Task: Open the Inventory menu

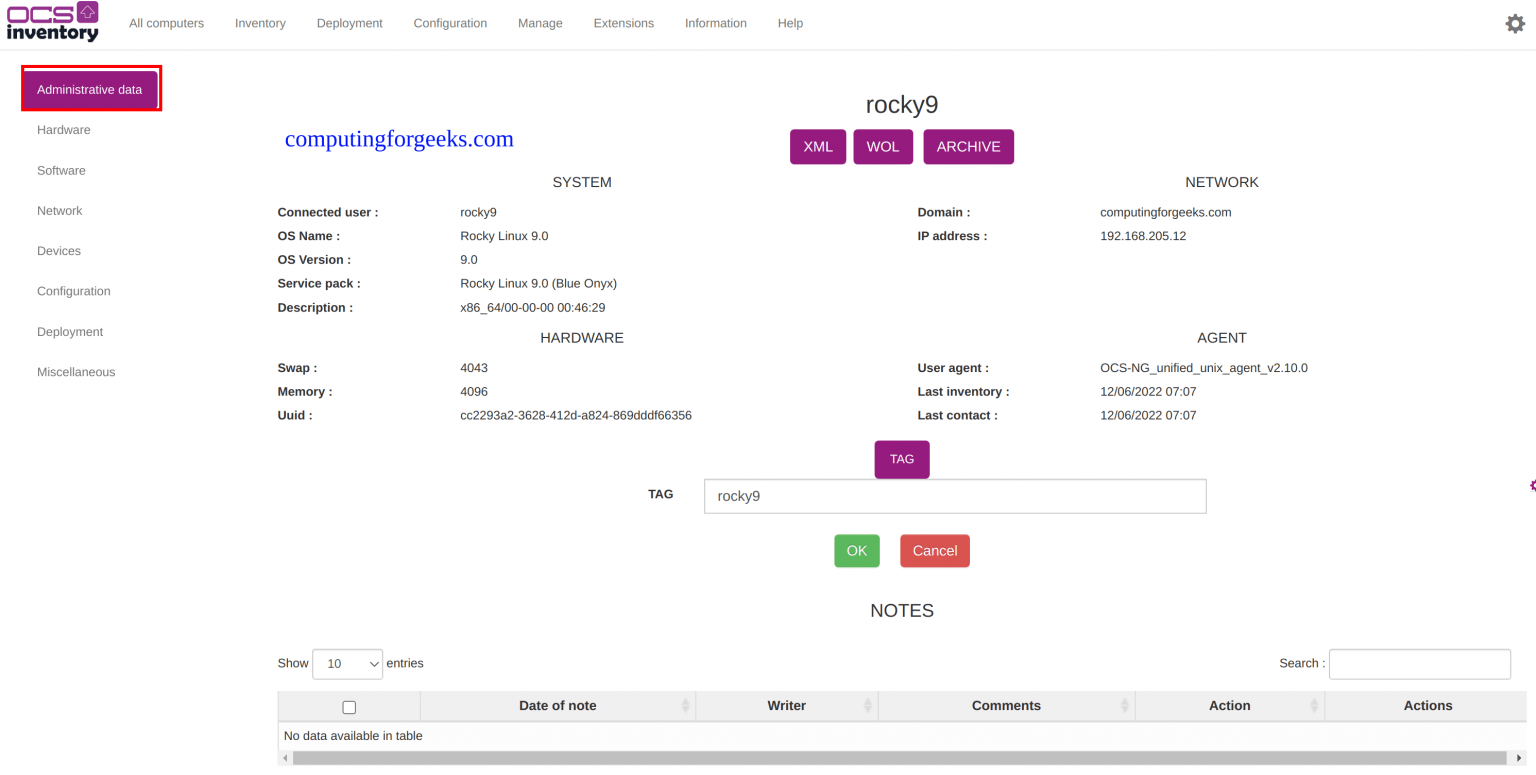Action: tap(260, 23)
